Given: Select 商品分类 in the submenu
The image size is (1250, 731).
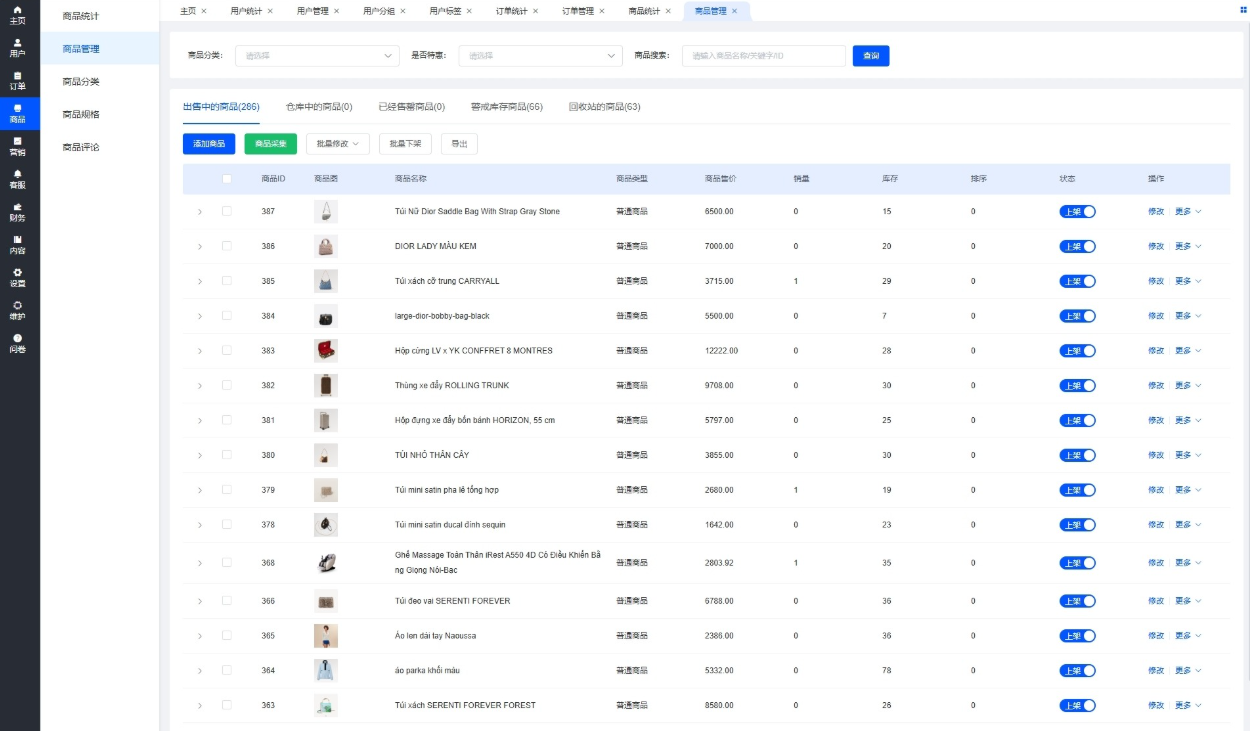Looking at the screenshot, I should 81,82.
